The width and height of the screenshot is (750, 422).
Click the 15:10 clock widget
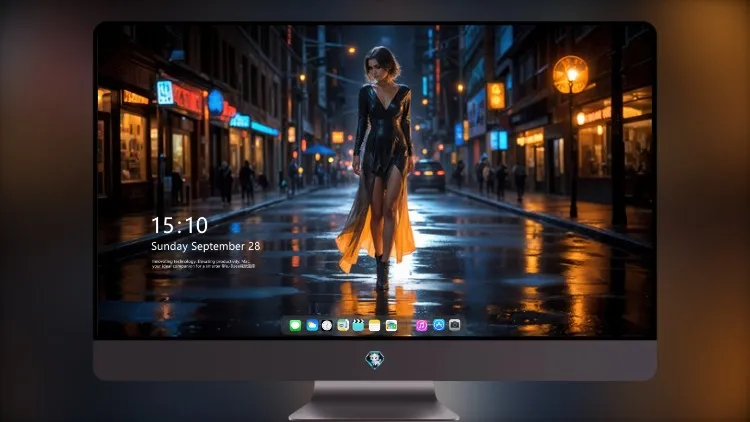(179, 225)
